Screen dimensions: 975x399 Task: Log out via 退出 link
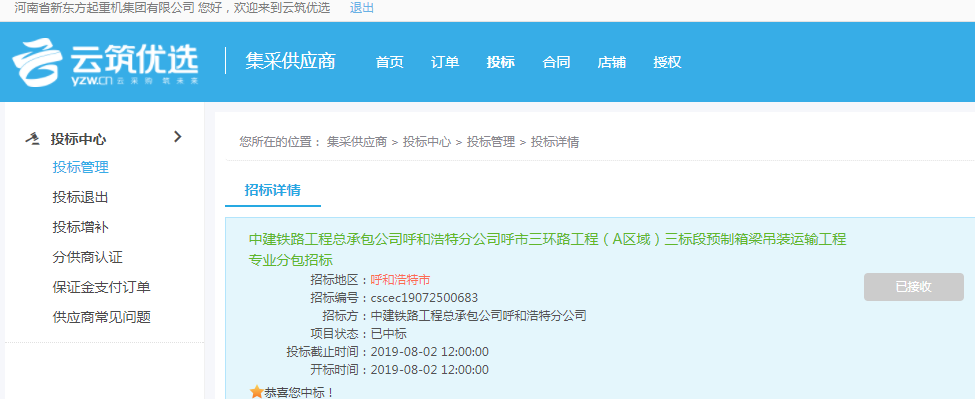click(x=362, y=8)
